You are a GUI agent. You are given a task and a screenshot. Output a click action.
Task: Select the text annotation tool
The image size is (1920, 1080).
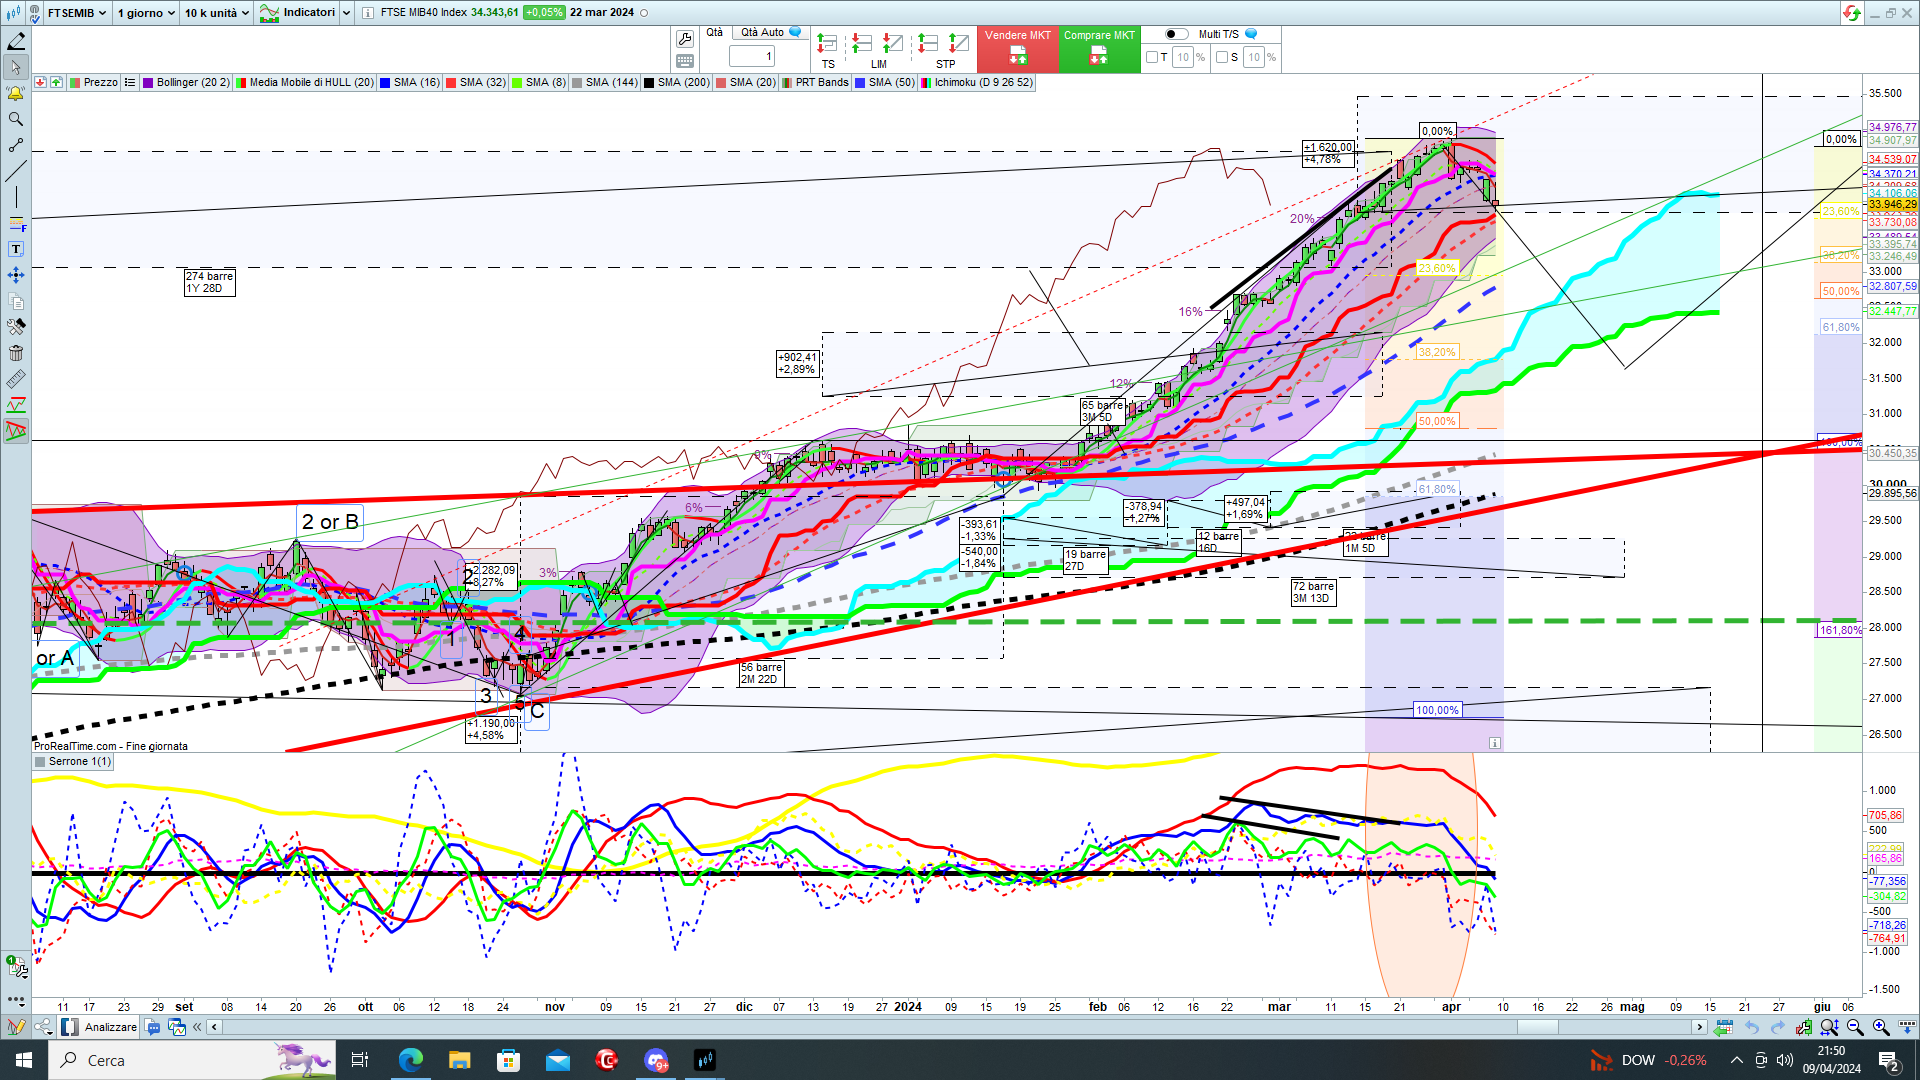(16, 249)
